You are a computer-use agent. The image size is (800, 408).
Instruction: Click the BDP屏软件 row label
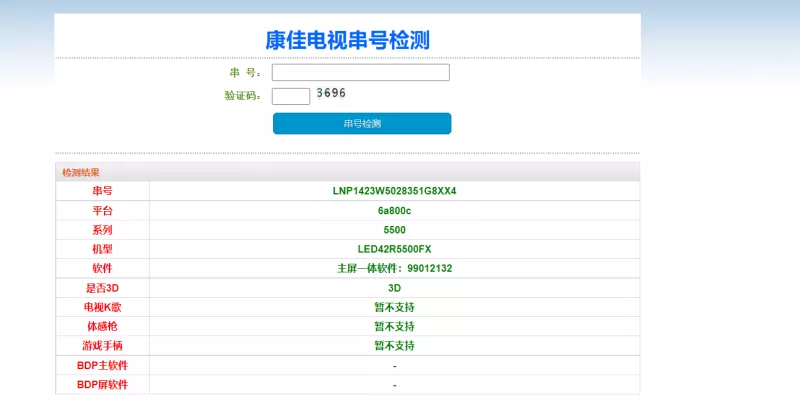pyautogui.click(x=102, y=385)
